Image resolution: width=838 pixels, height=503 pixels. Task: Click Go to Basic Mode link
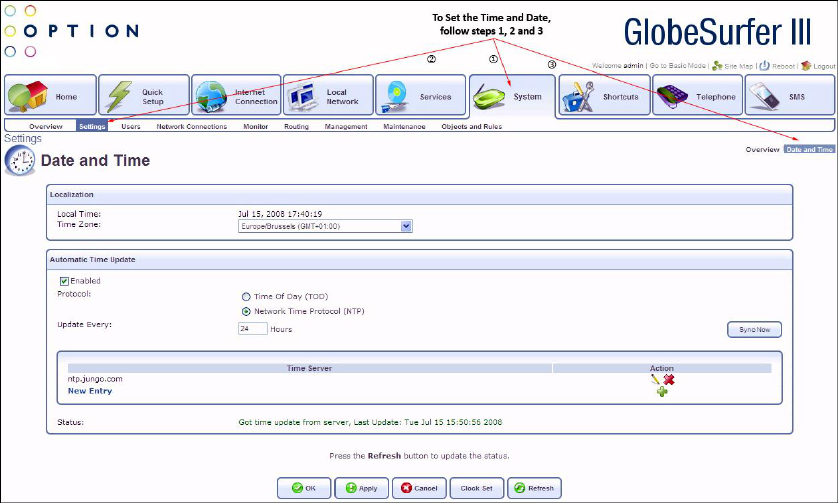click(x=677, y=66)
